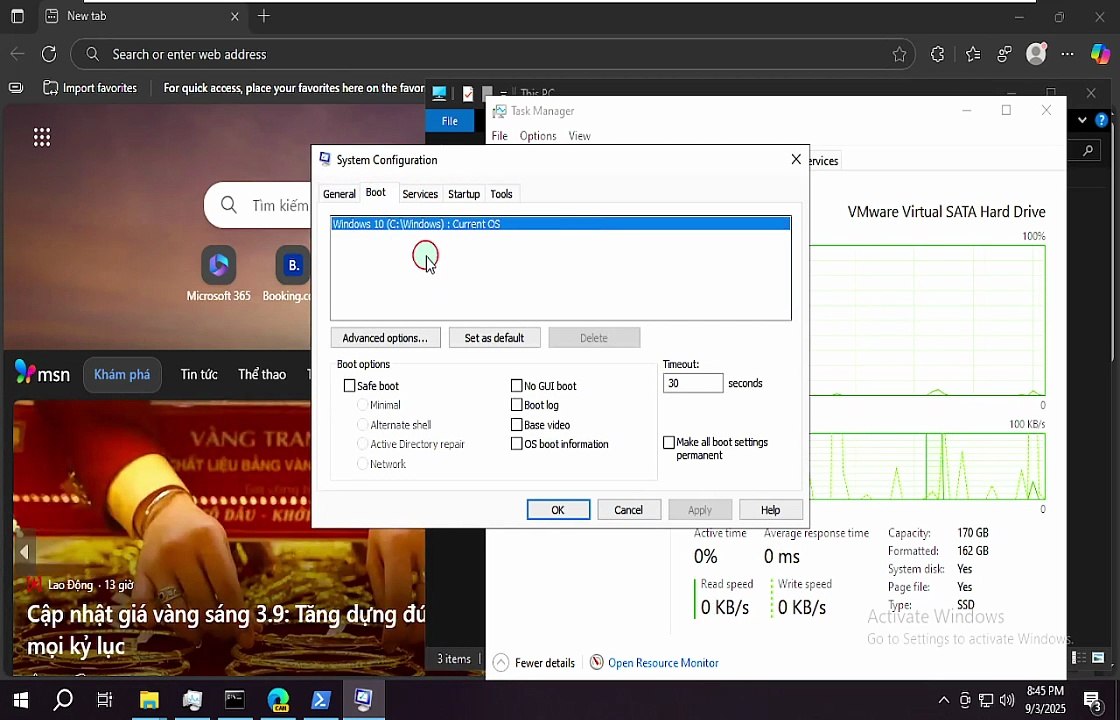Open the gold price news article headline
This screenshot has height=720, width=1120.
tap(226, 629)
